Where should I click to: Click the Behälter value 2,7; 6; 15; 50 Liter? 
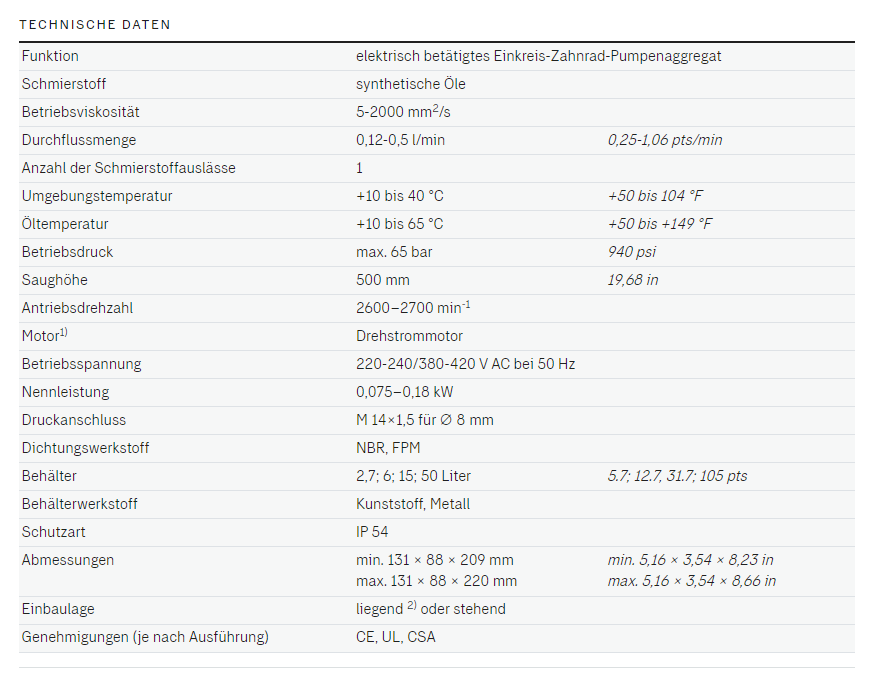[414, 475]
